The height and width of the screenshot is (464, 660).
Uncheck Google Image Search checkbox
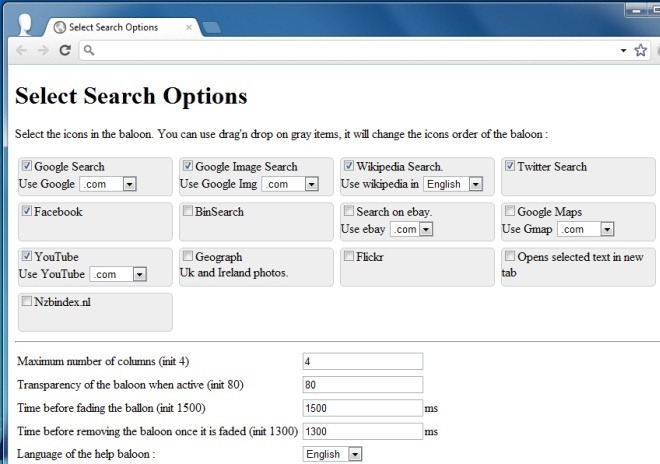188,165
